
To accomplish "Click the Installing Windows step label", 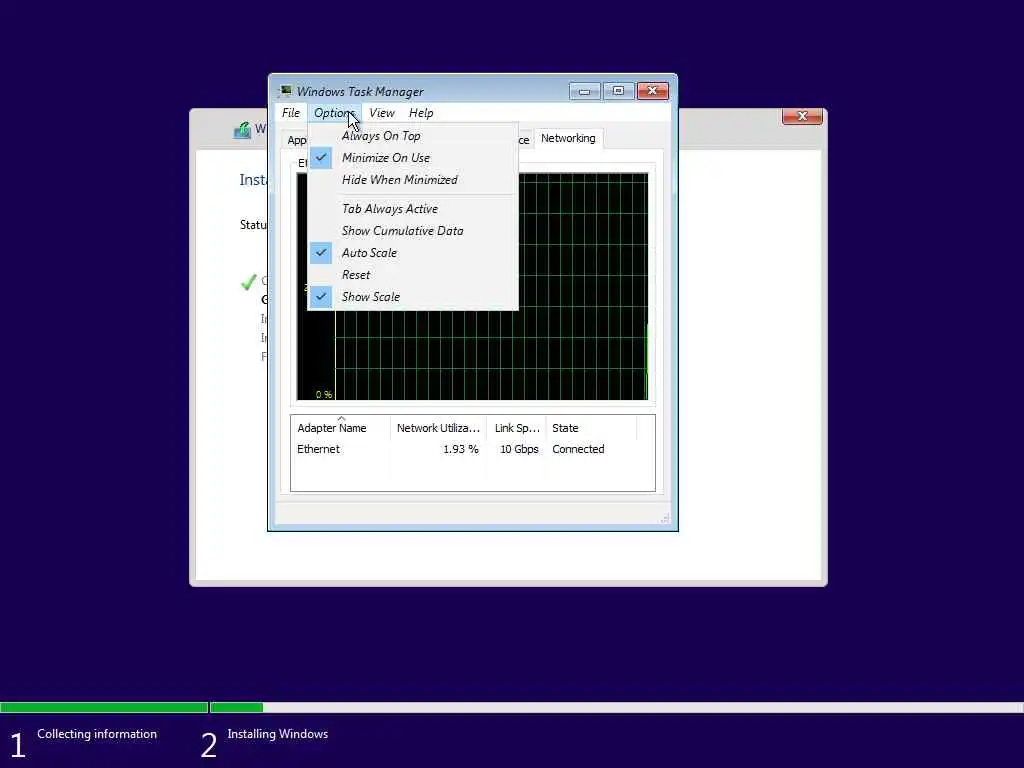I will point(278,734).
